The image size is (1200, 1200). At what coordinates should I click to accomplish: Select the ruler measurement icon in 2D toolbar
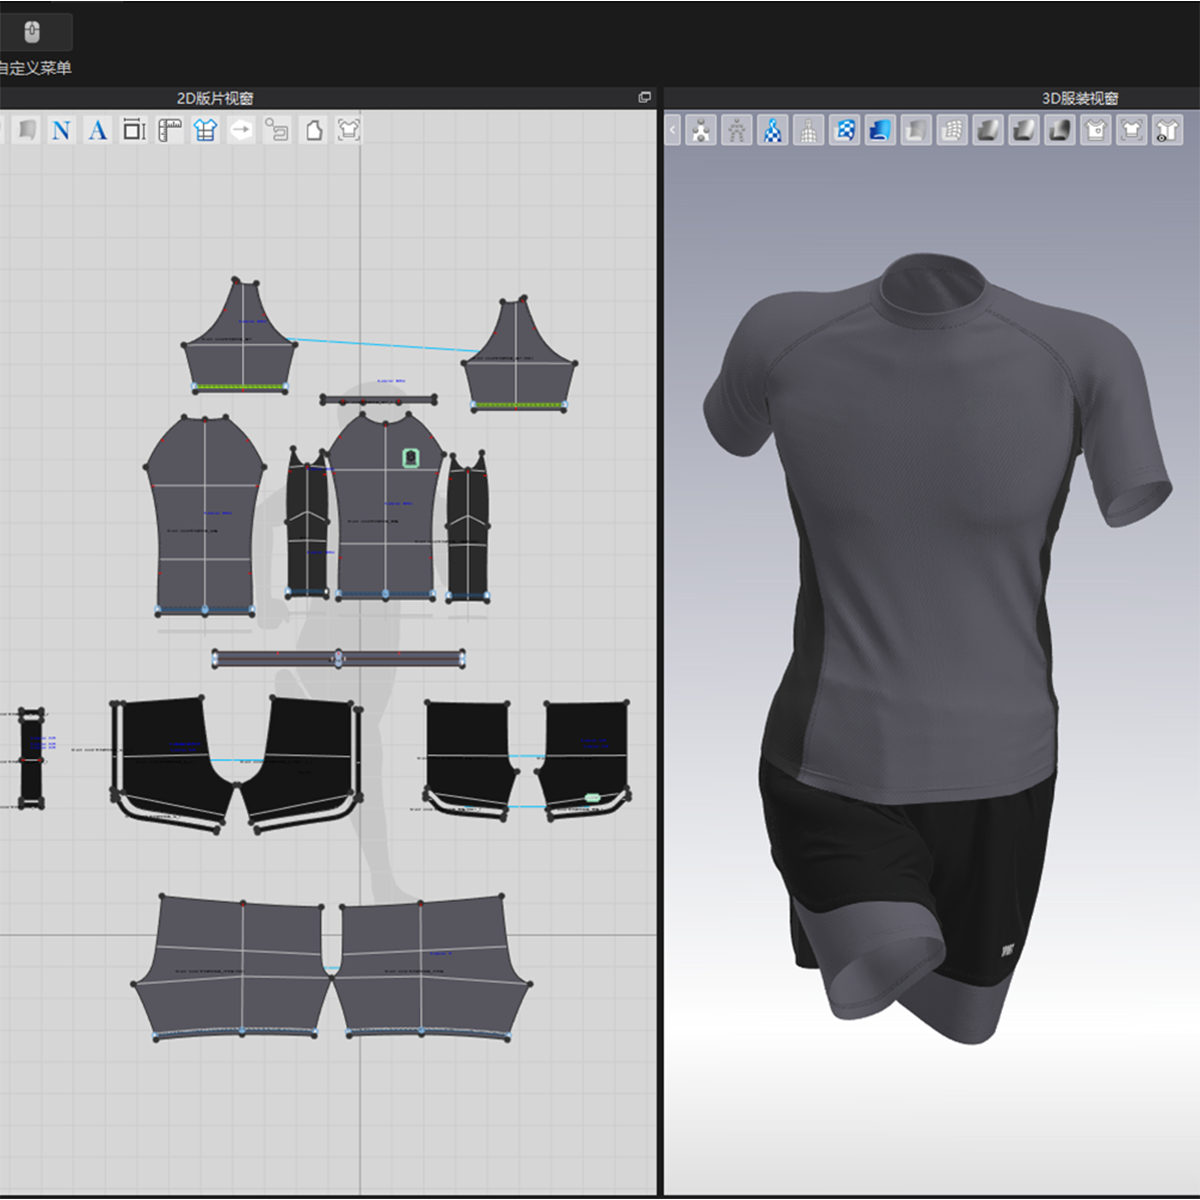coord(170,130)
